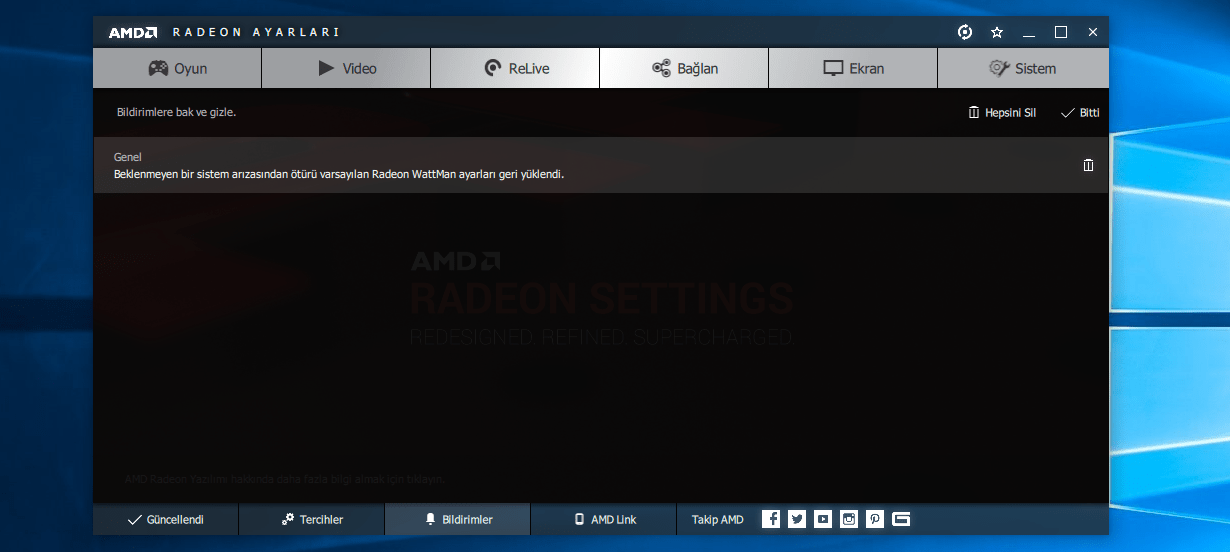1230x552 pixels.
Task: Click the Takip AMD label
Action: click(718, 519)
